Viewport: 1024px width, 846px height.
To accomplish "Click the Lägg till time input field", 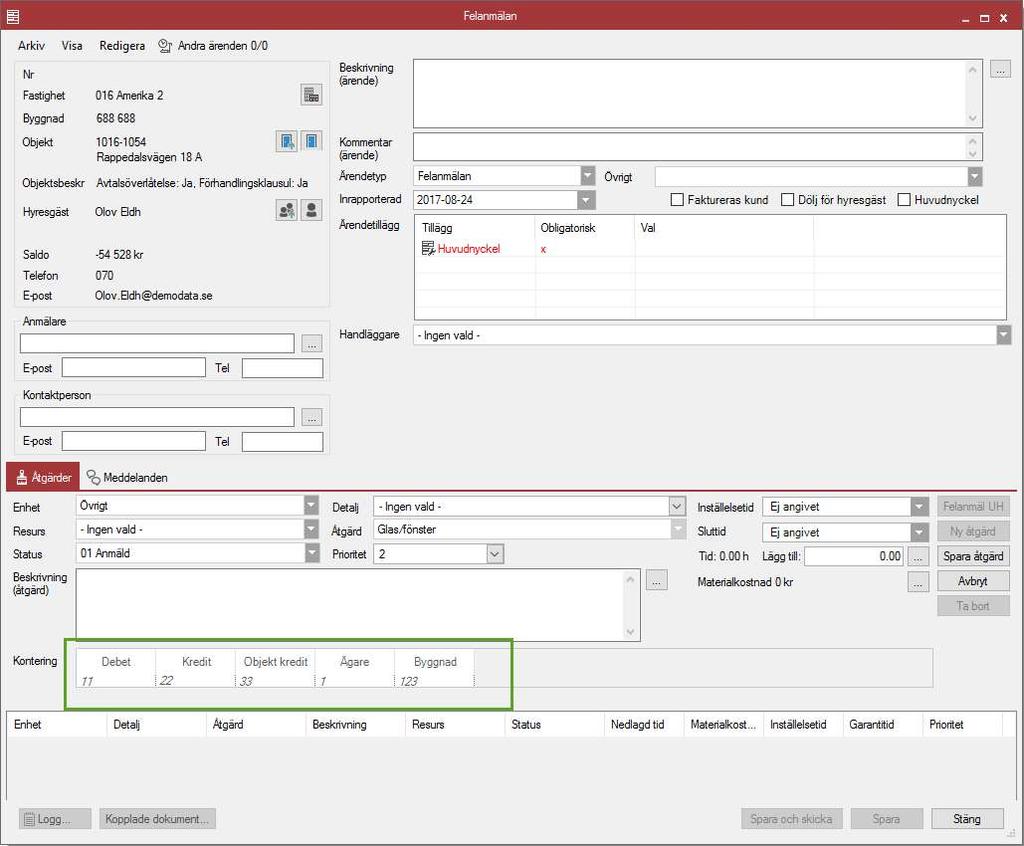I will (x=855, y=557).
